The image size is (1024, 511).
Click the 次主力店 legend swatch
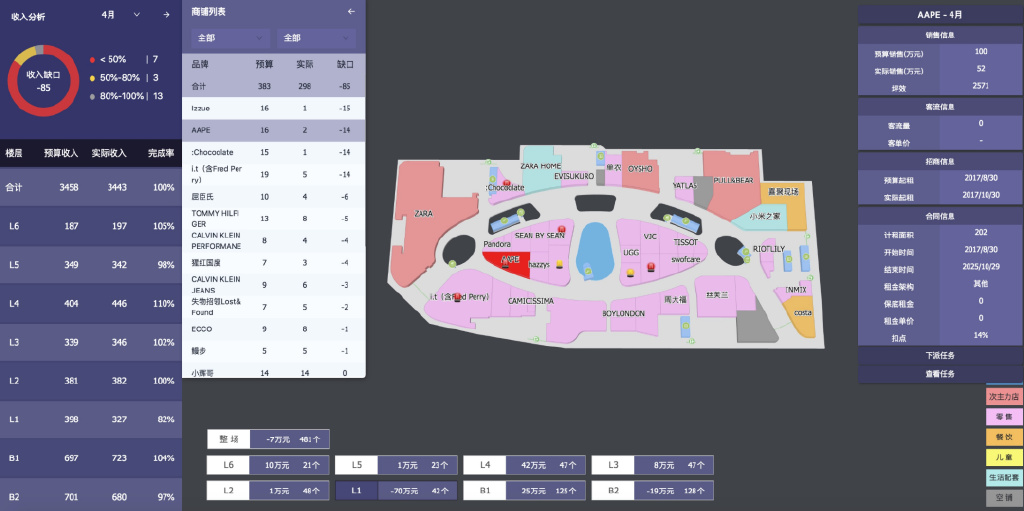pyautogui.click(x=1004, y=397)
